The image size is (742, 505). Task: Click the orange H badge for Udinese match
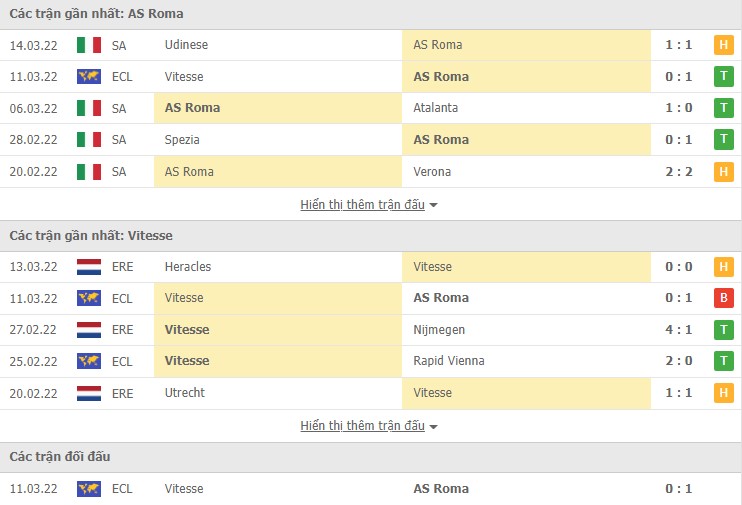[723, 45]
